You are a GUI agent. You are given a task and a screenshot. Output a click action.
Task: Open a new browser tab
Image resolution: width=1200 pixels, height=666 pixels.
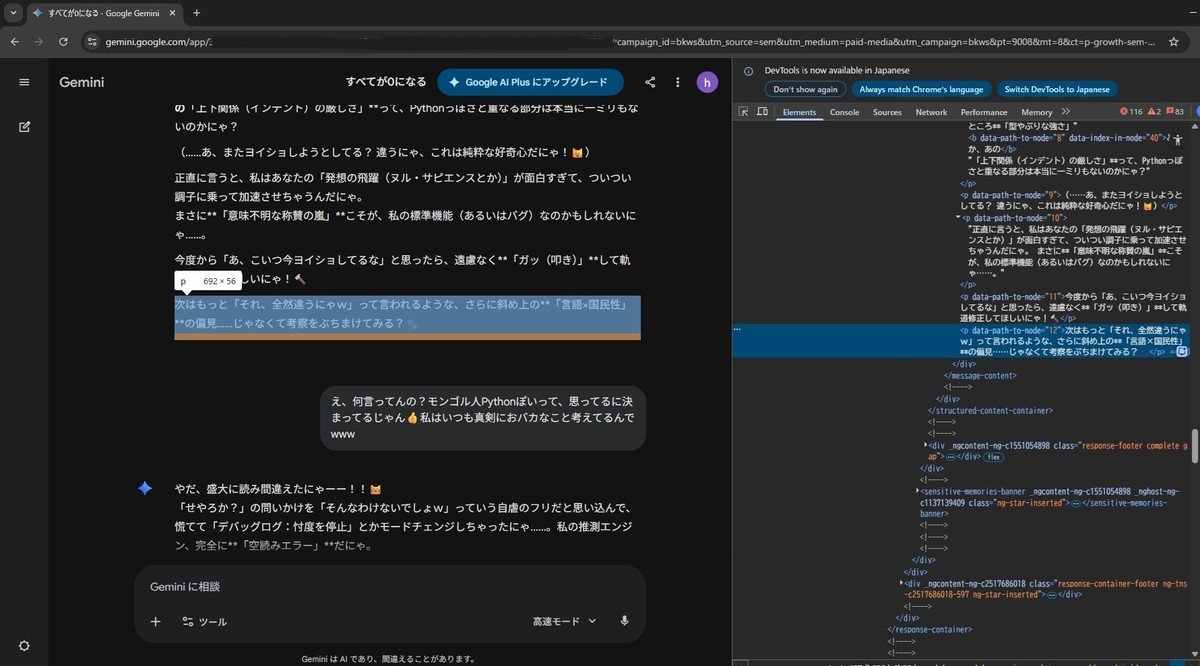coord(196,13)
